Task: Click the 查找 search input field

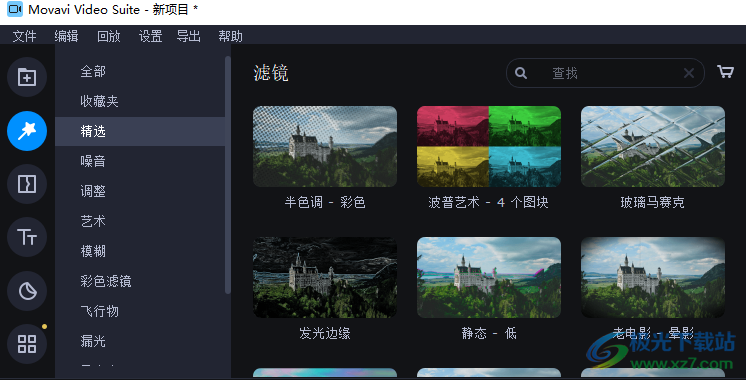Action: point(605,73)
